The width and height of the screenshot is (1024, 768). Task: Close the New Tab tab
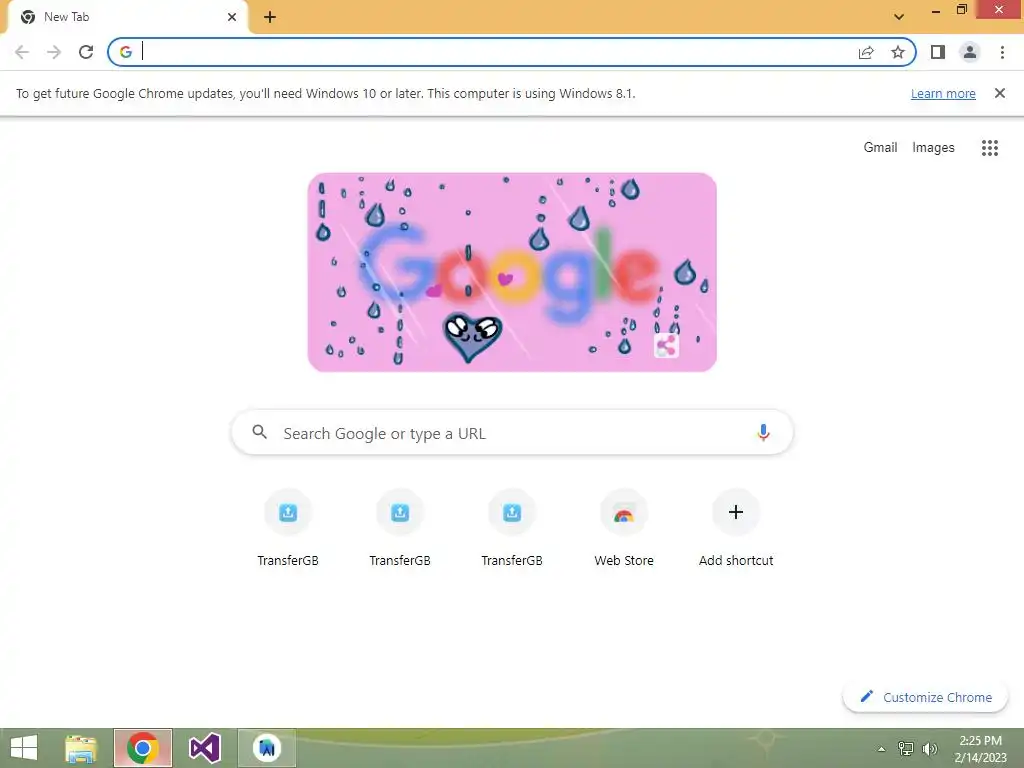[x=232, y=17]
